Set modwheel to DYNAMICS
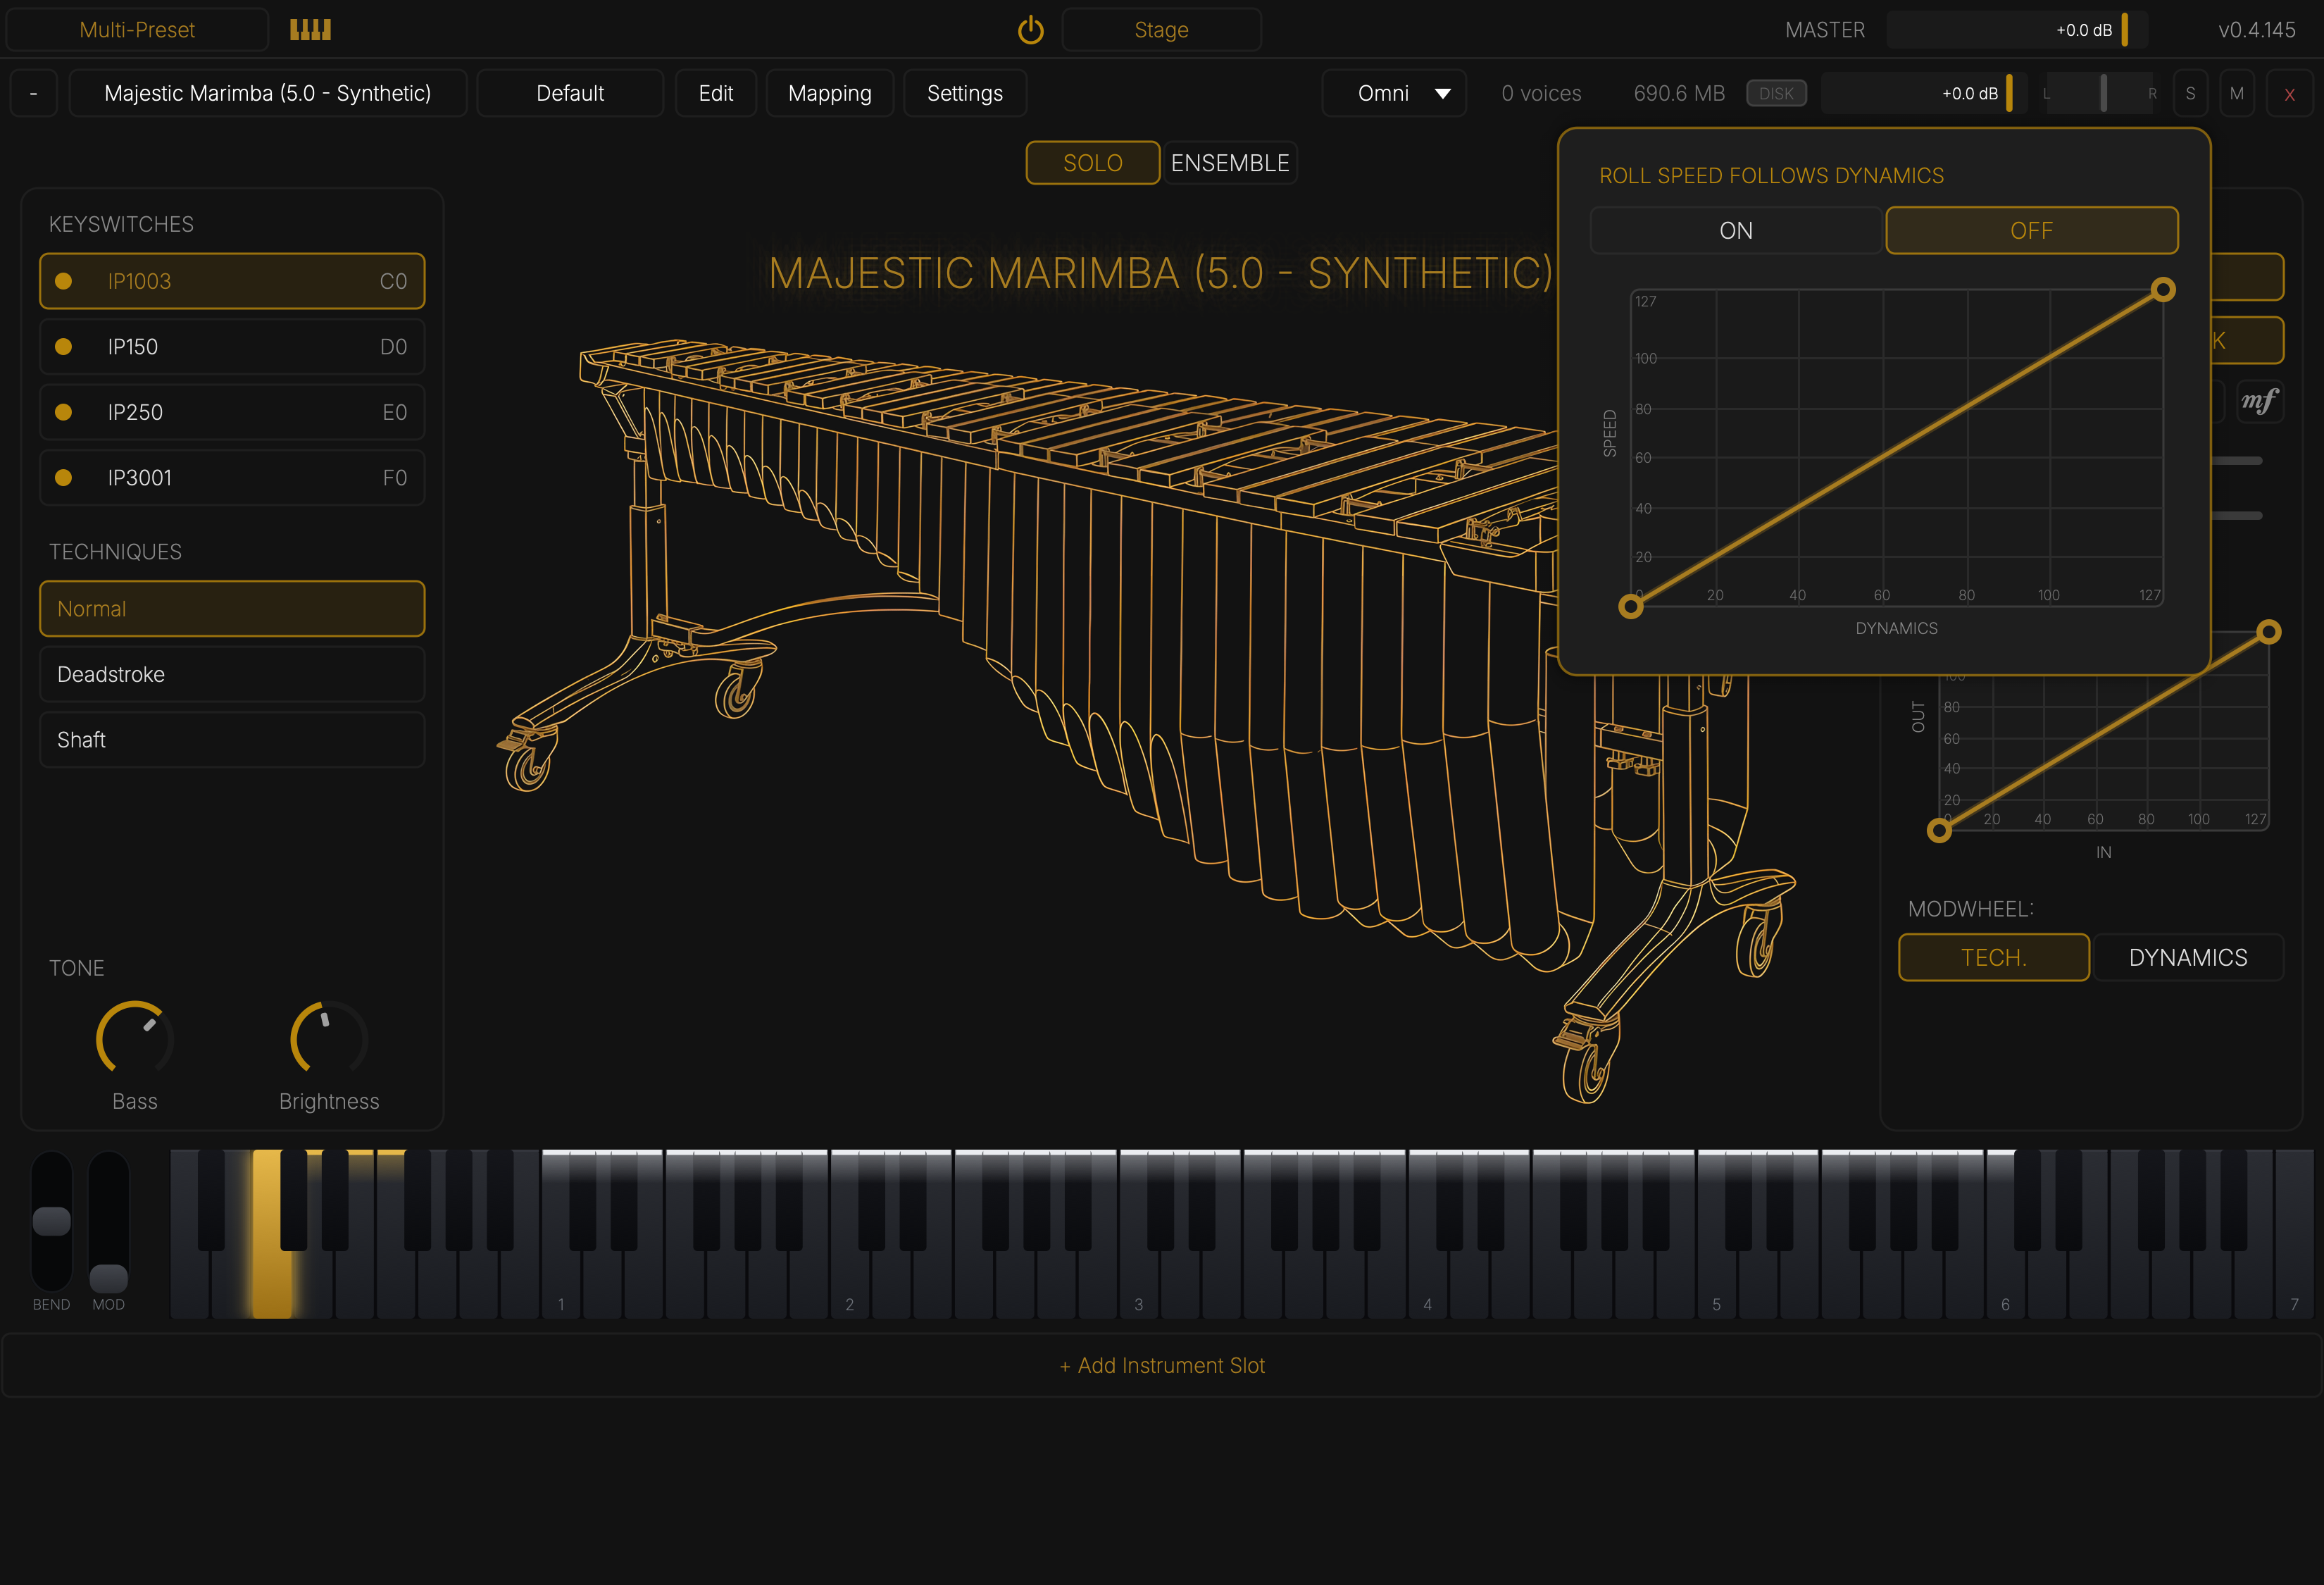The width and height of the screenshot is (2324, 1585). (2187, 957)
